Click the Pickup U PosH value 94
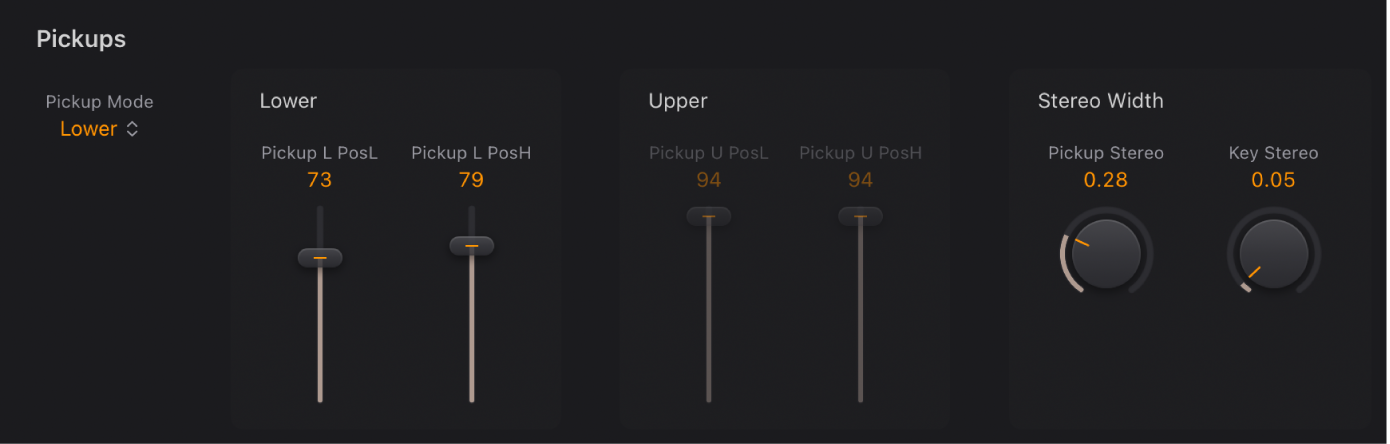The width and height of the screenshot is (1390, 444). [860, 180]
